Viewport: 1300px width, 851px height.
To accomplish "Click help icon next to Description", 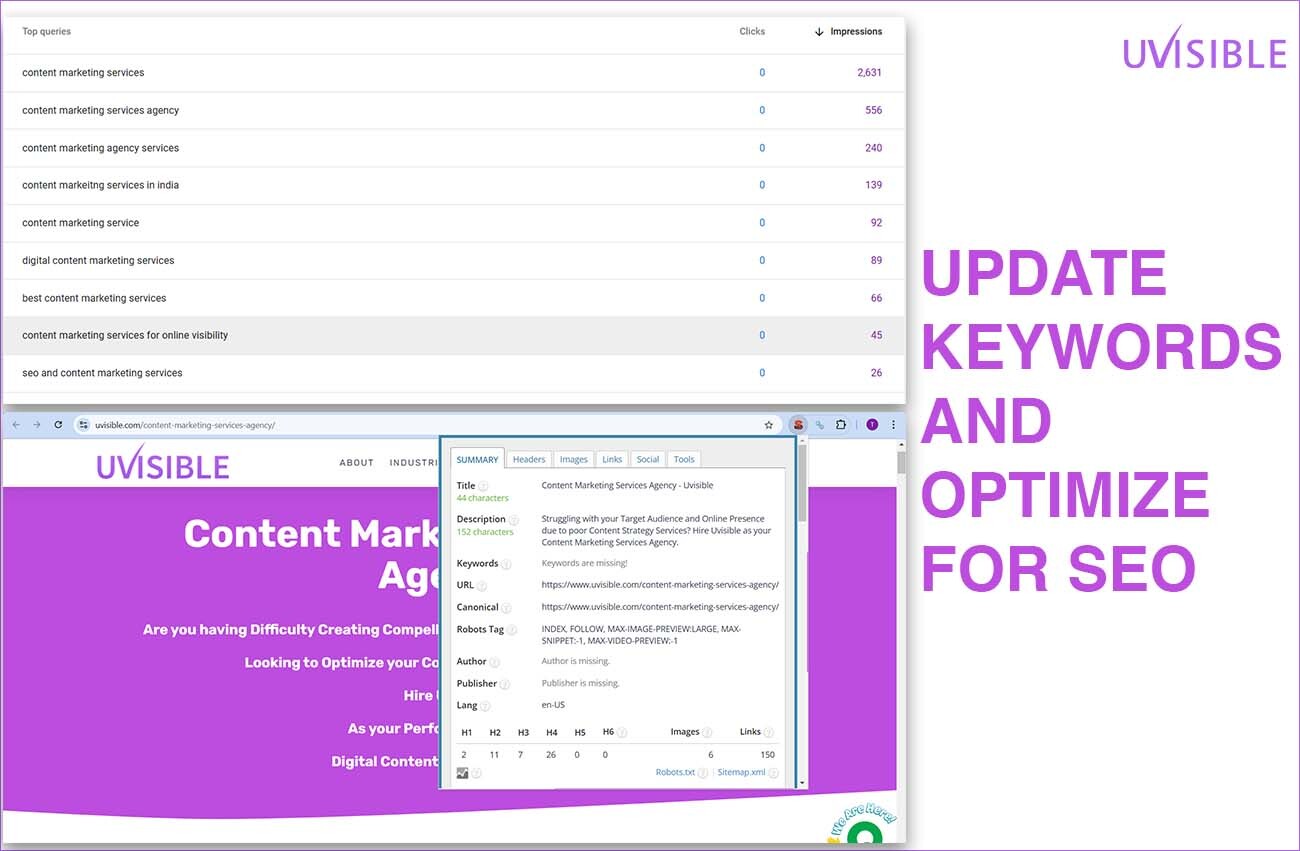I will (514, 520).
